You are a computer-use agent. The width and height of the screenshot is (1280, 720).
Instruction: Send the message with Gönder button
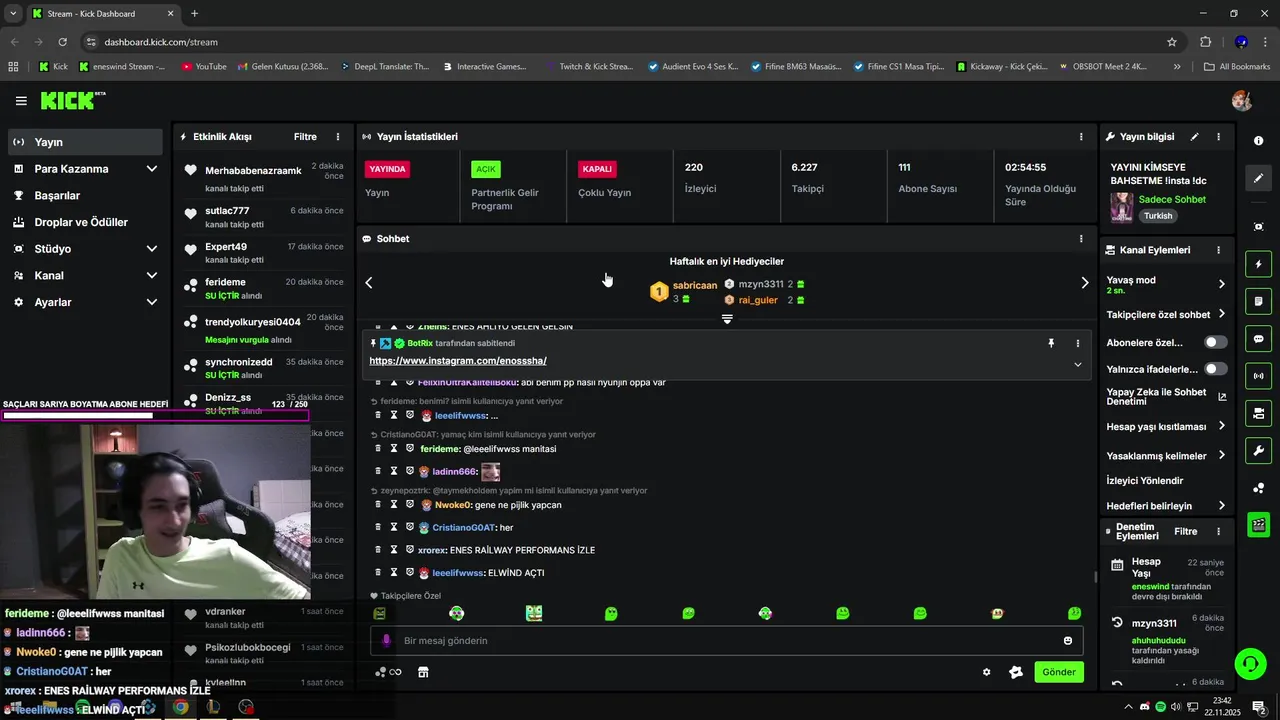(x=1059, y=672)
